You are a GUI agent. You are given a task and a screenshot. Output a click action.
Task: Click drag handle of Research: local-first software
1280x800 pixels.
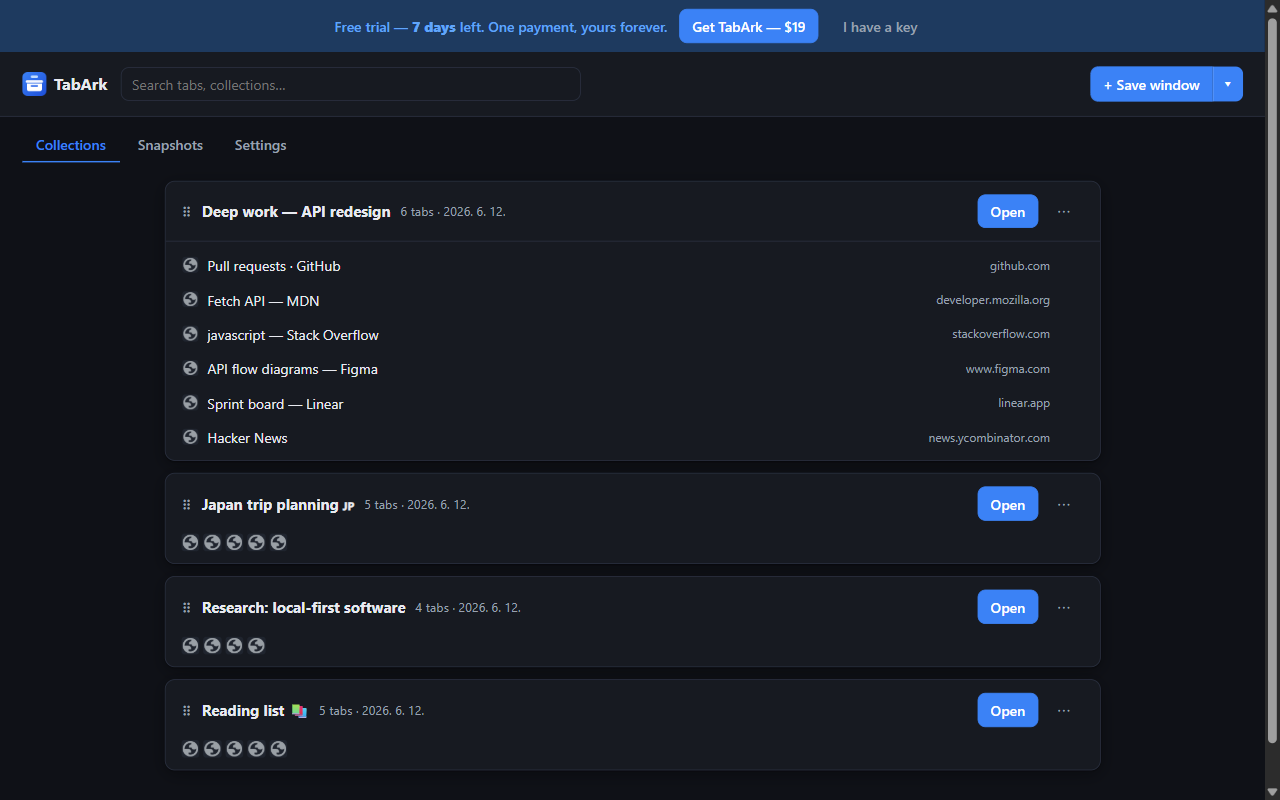(x=186, y=608)
